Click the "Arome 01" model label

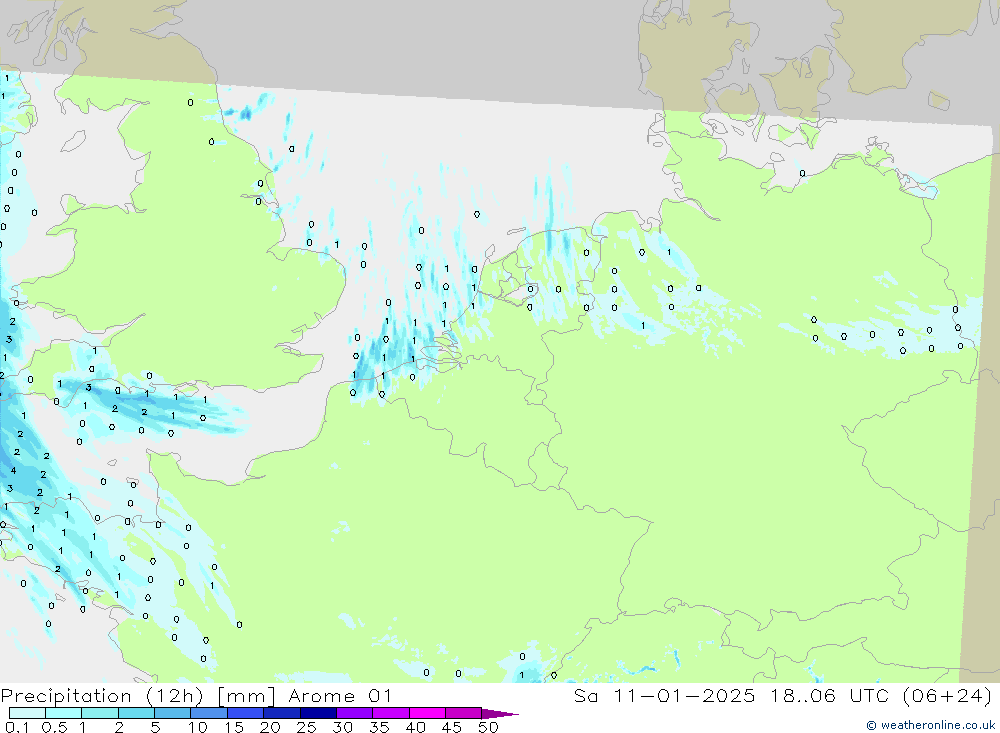tap(340, 695)
